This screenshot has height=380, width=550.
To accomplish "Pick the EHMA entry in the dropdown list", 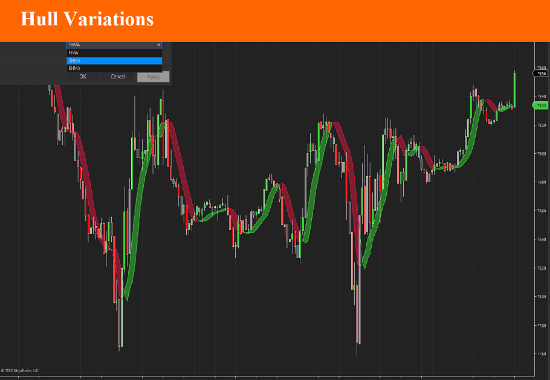I will 114,68.
